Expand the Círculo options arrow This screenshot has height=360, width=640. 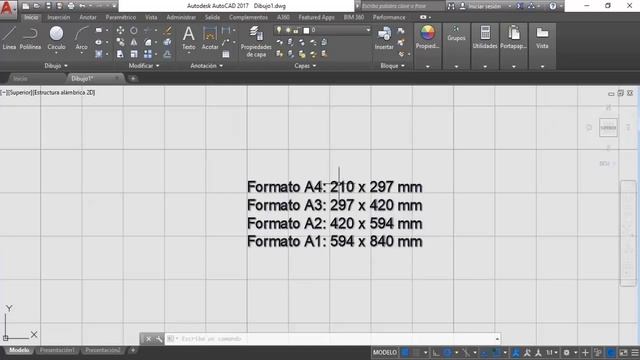(x=56, y=53)
